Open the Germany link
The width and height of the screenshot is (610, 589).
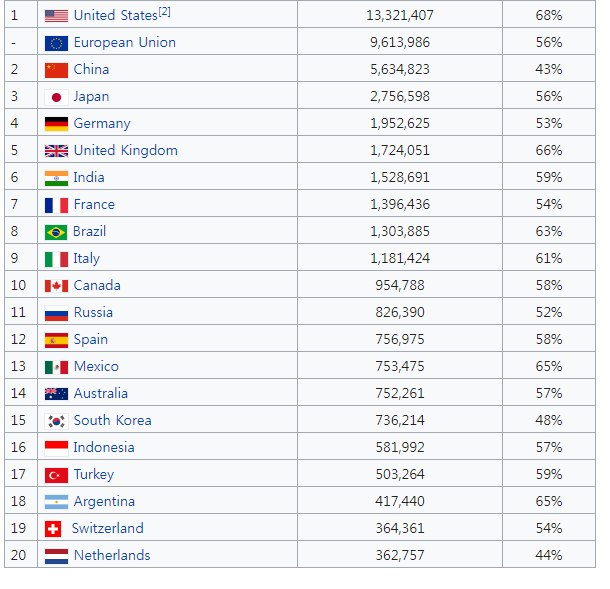102,124
